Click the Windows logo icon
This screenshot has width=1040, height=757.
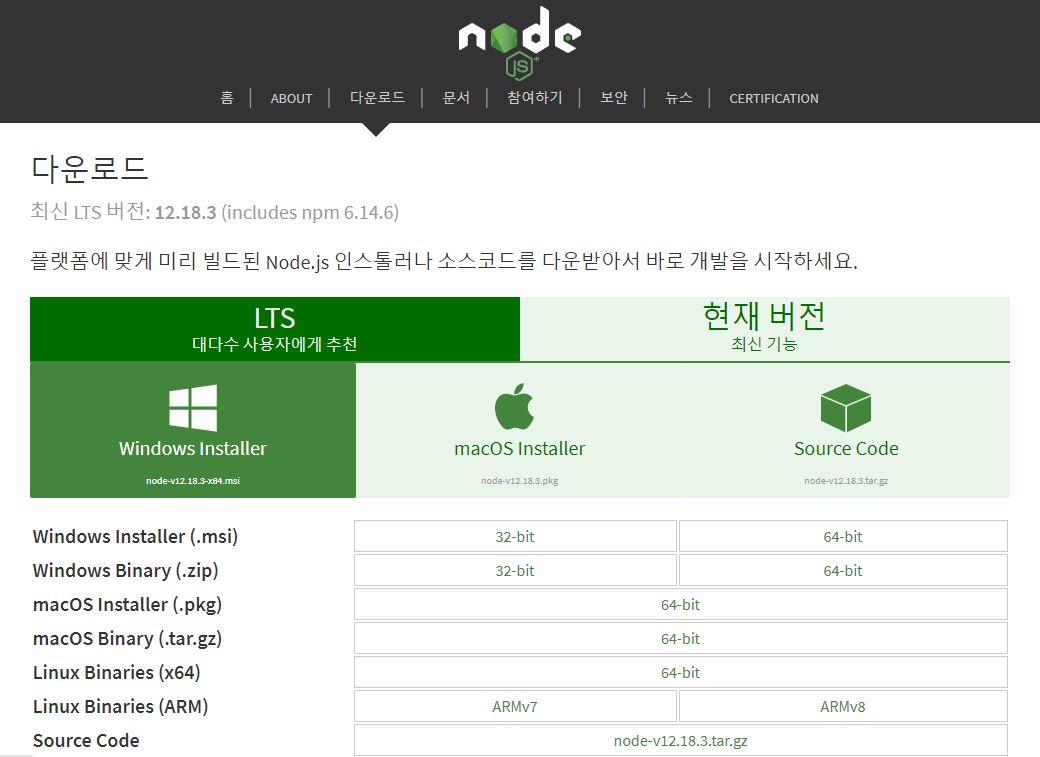[x=193, y=407]
